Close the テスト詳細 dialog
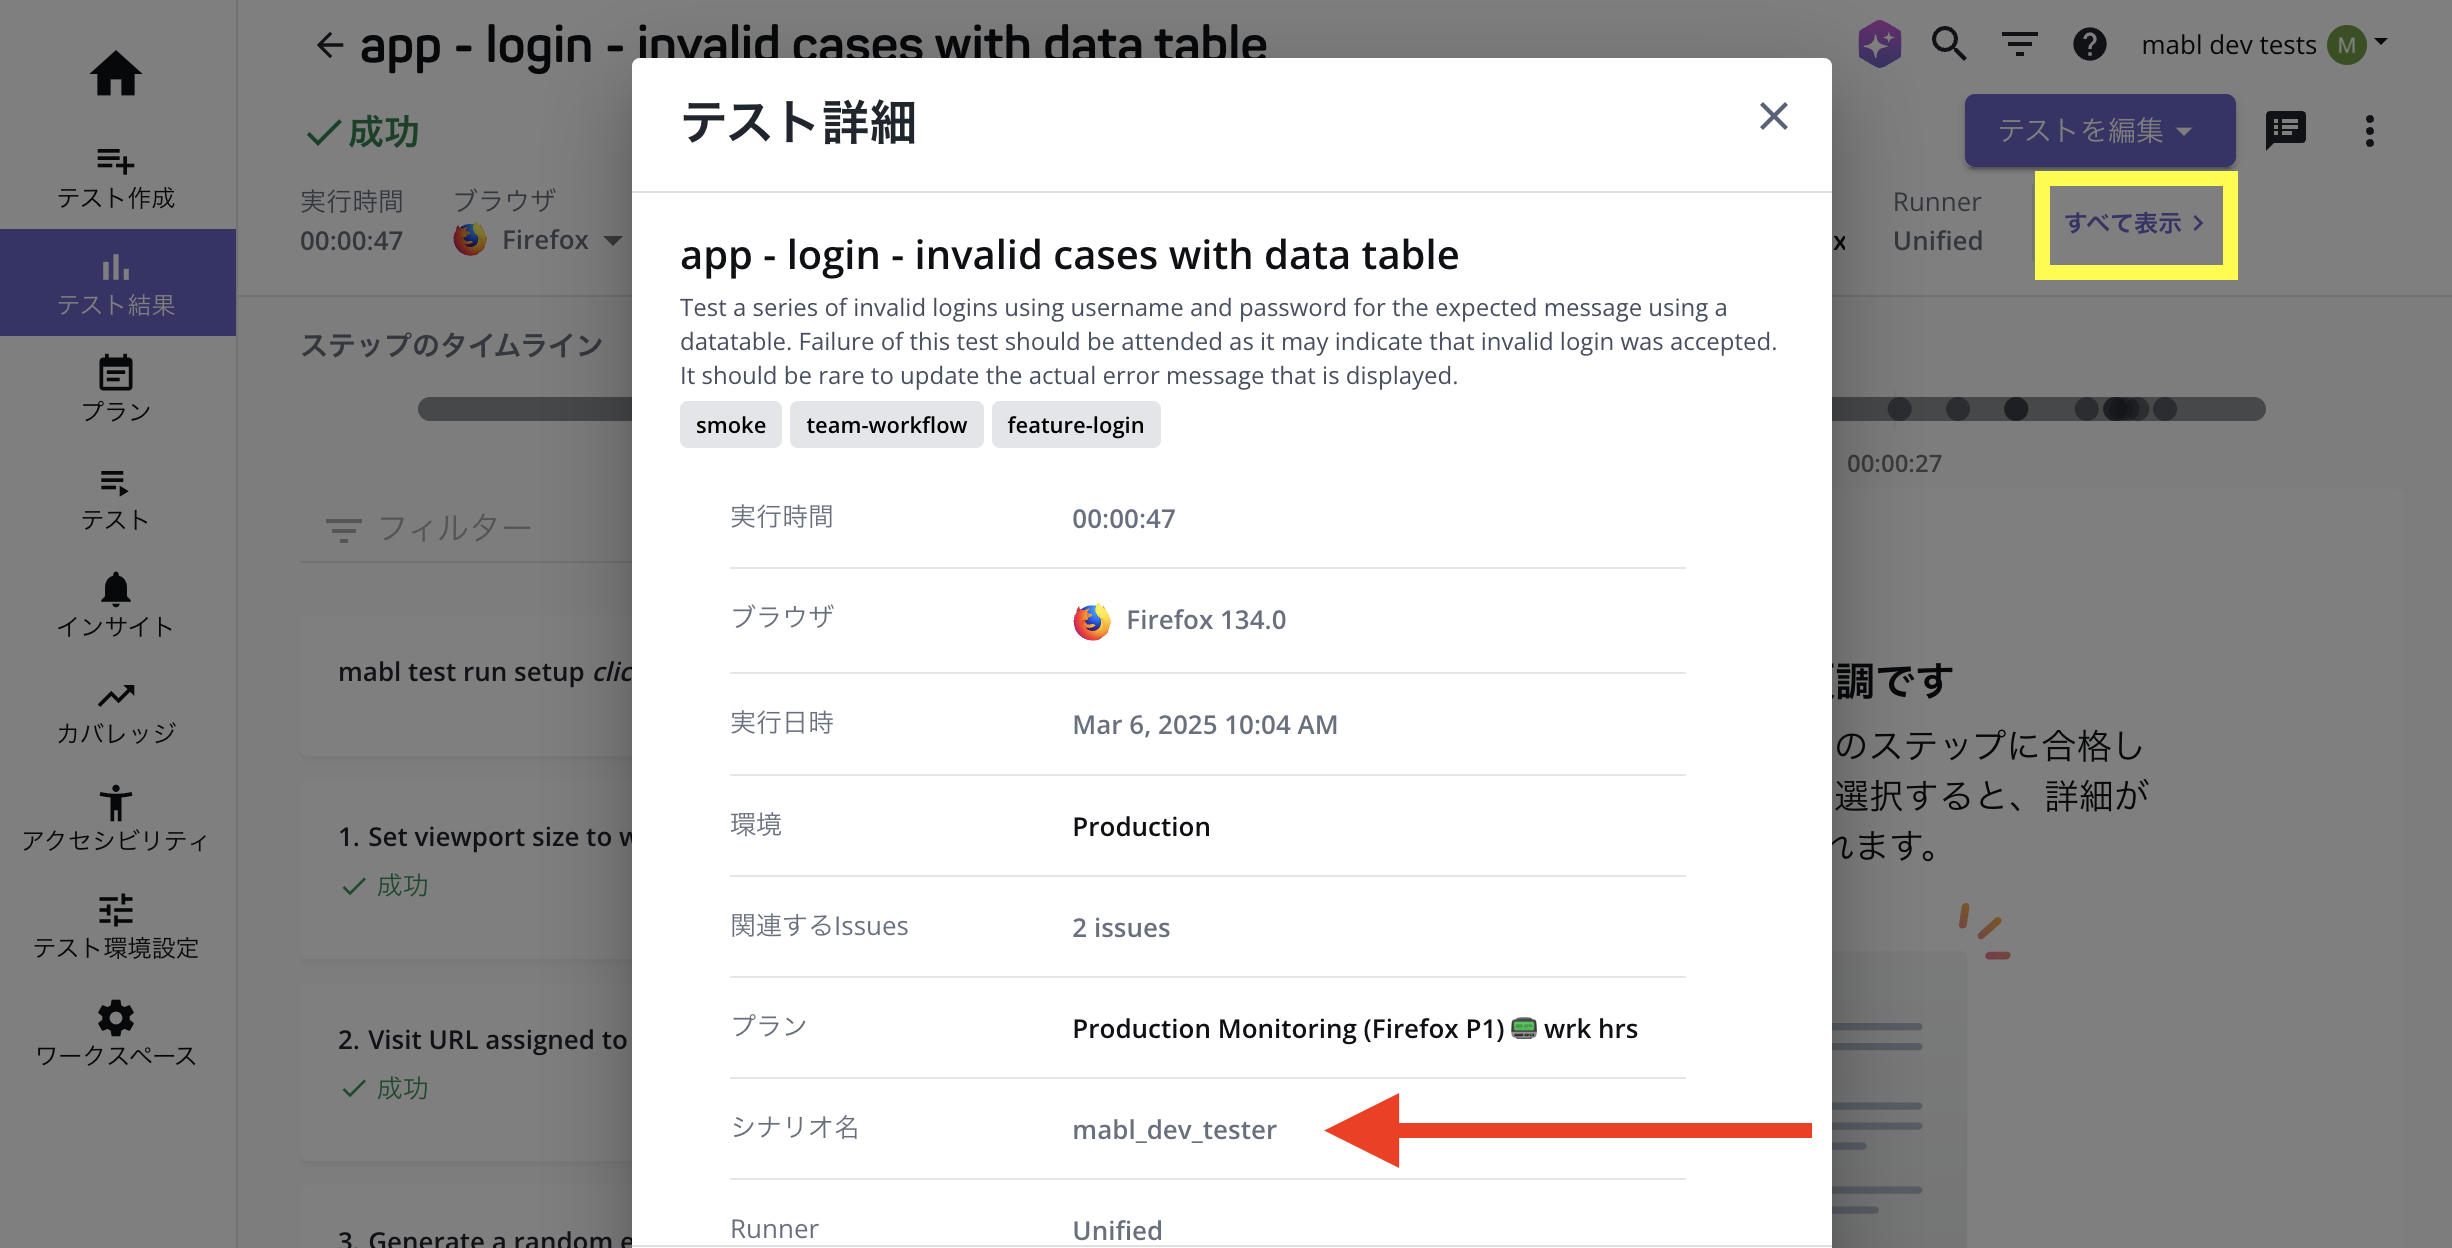The width and height of the screenshot is (2452, 1248). tap(1773, 116)
